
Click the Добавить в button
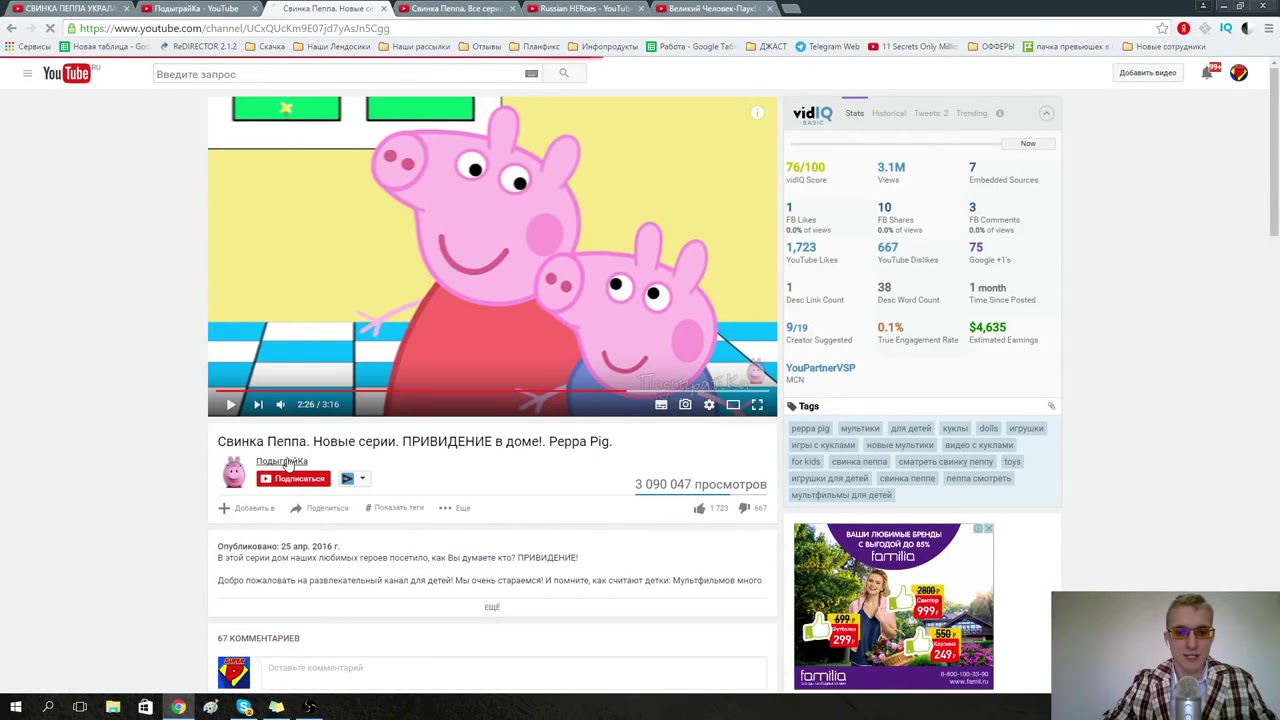tap(247, 508)
